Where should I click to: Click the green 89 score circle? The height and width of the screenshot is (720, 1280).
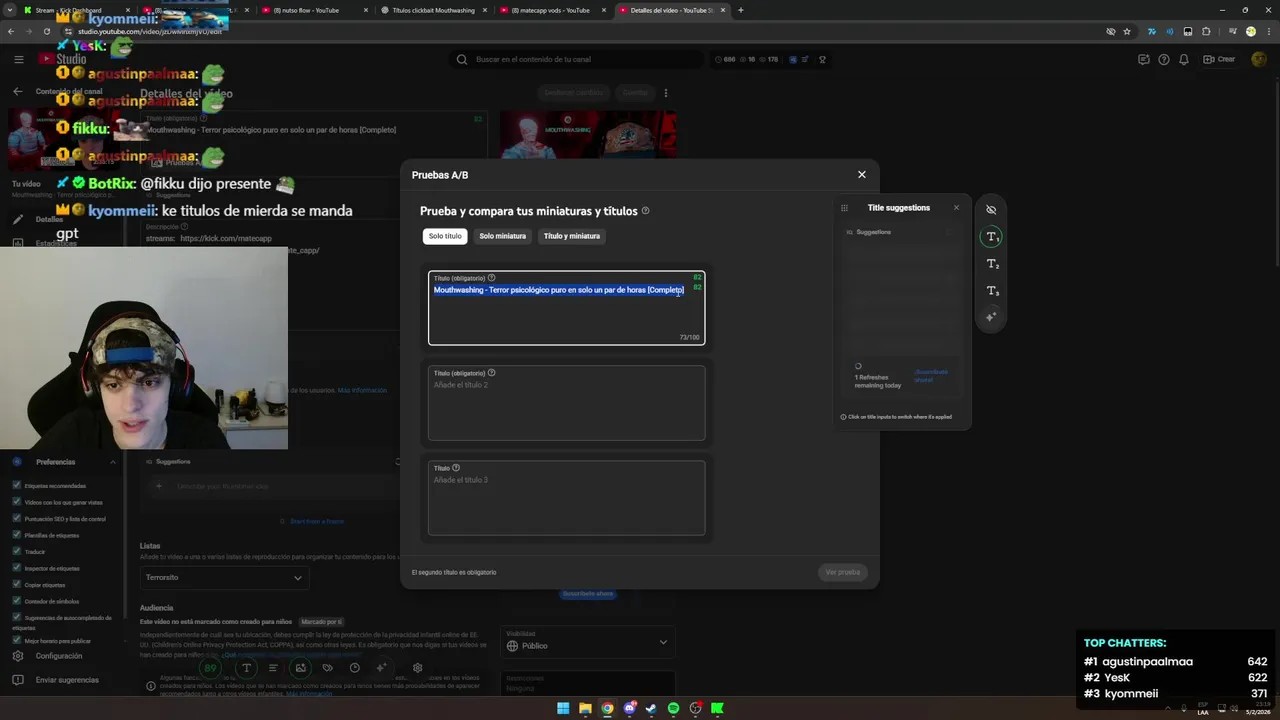(x=210, y=668)
